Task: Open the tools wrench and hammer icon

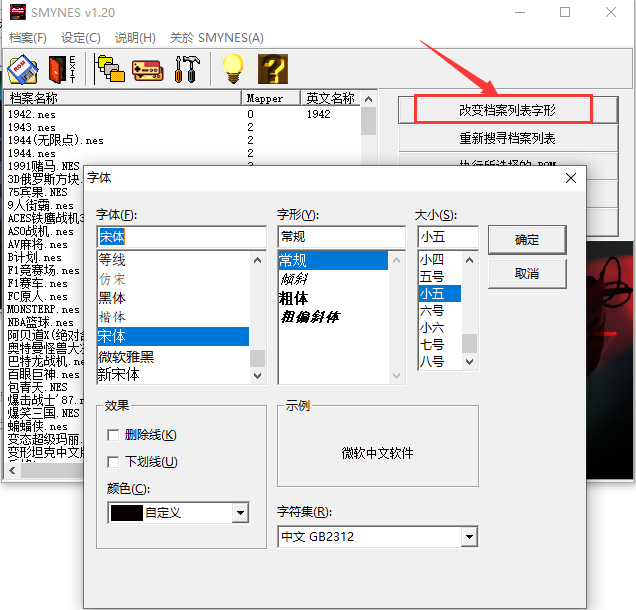Action: tap(186, 68)
